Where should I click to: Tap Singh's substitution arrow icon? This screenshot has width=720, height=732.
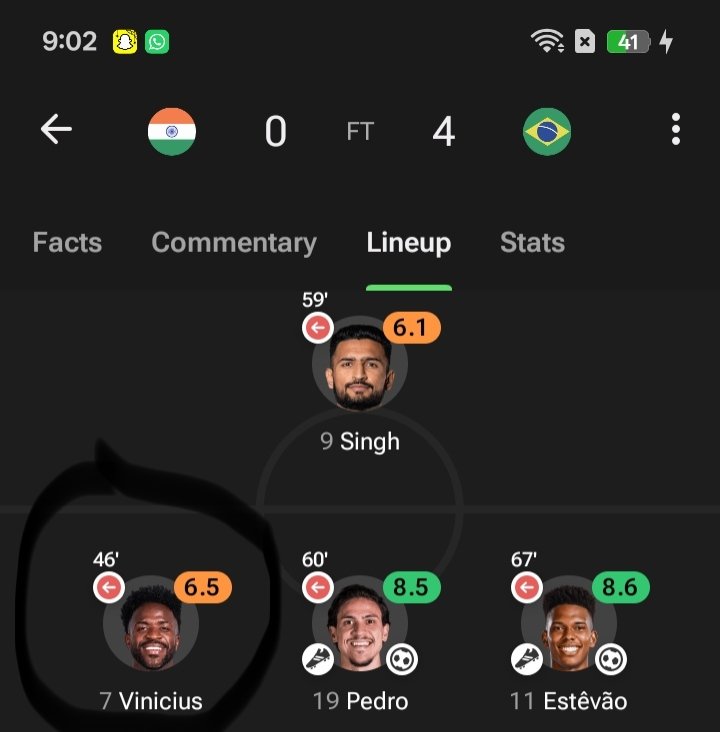coord(318,328)
